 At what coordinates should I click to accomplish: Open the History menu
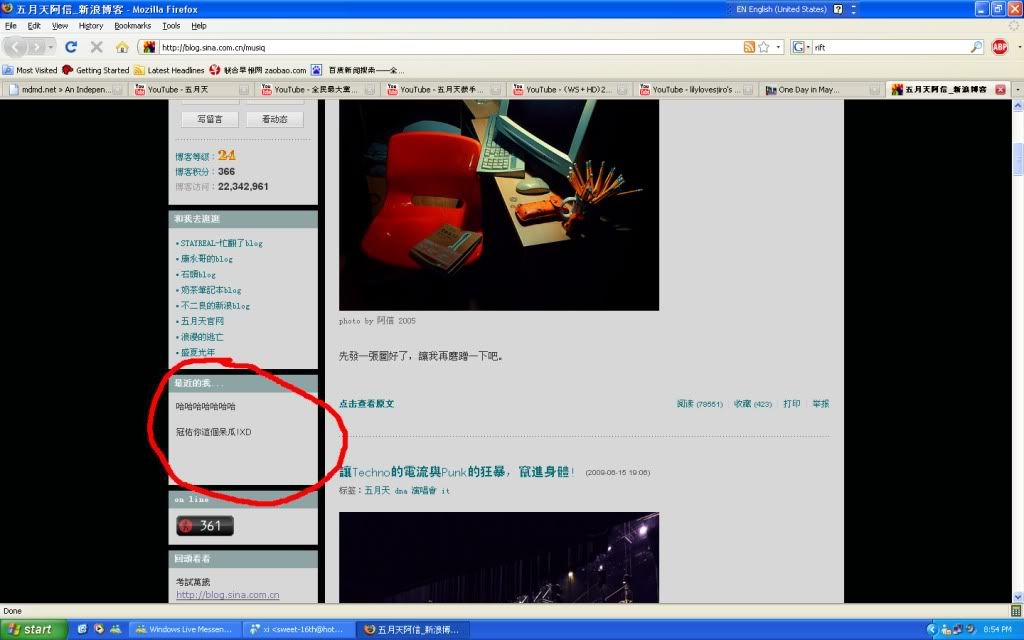click(91, 26)
